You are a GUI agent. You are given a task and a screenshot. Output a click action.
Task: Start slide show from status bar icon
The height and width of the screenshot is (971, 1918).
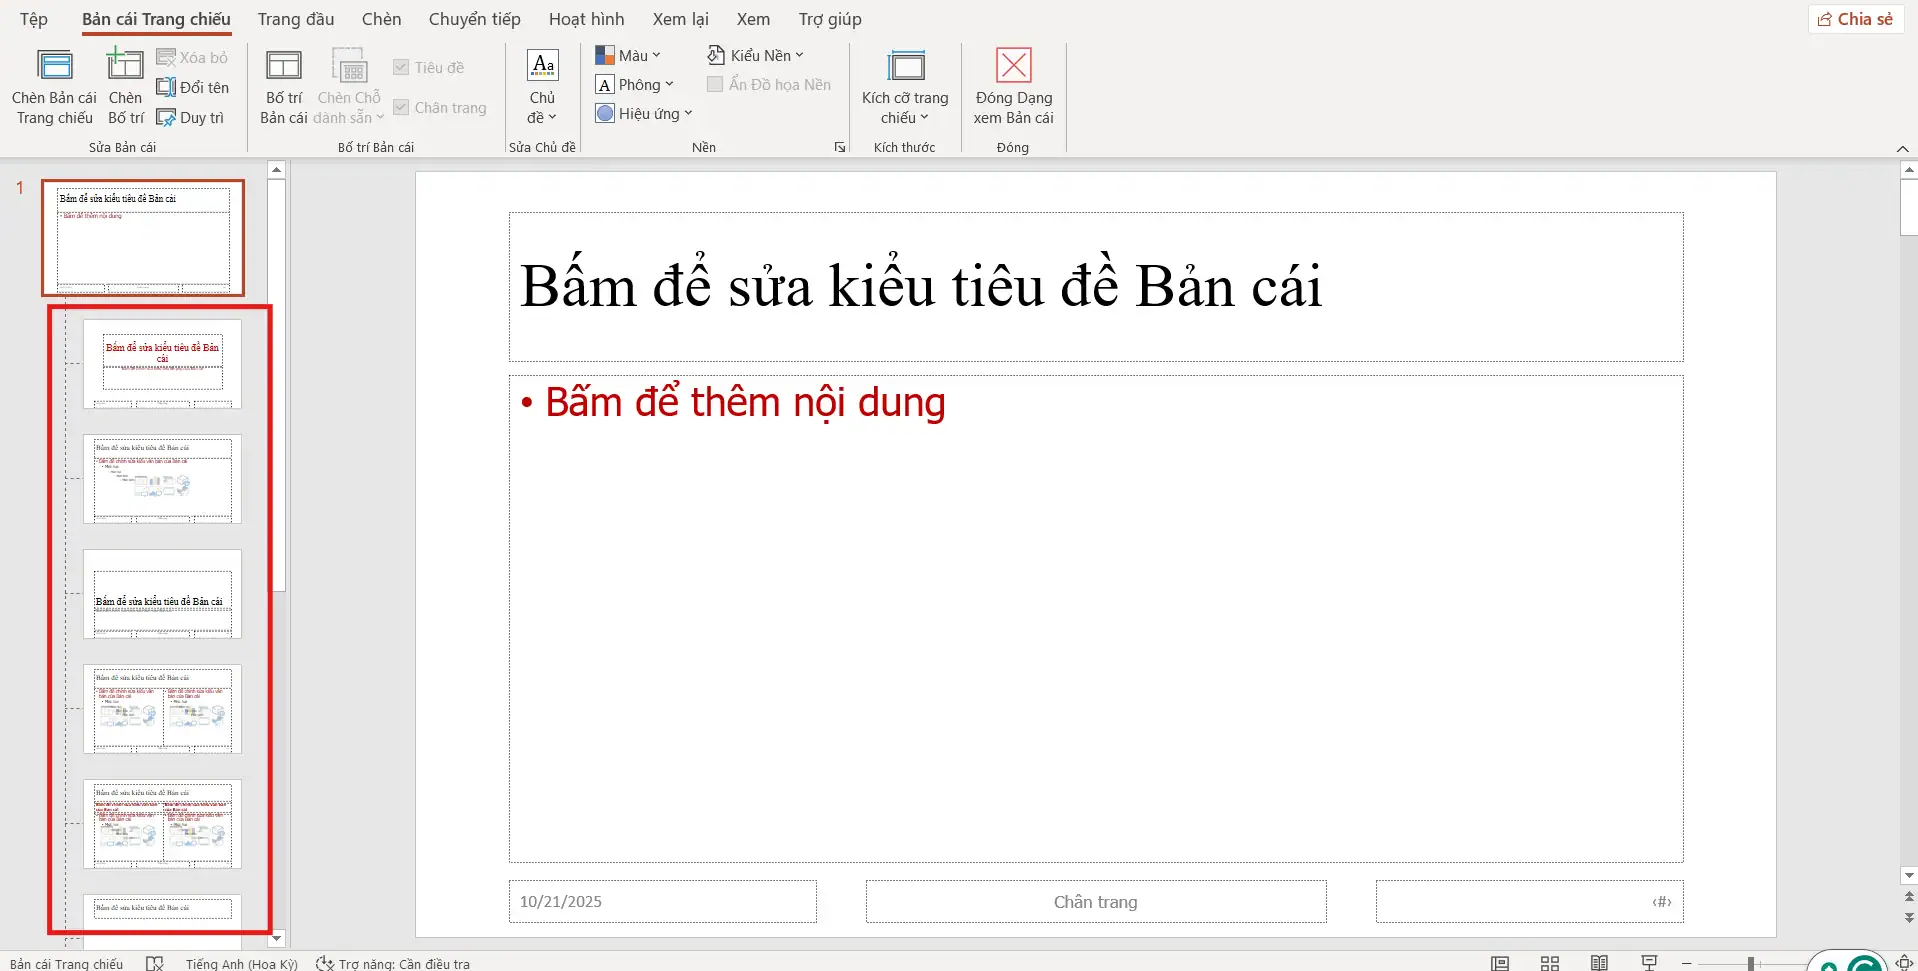pos(1647,963)
